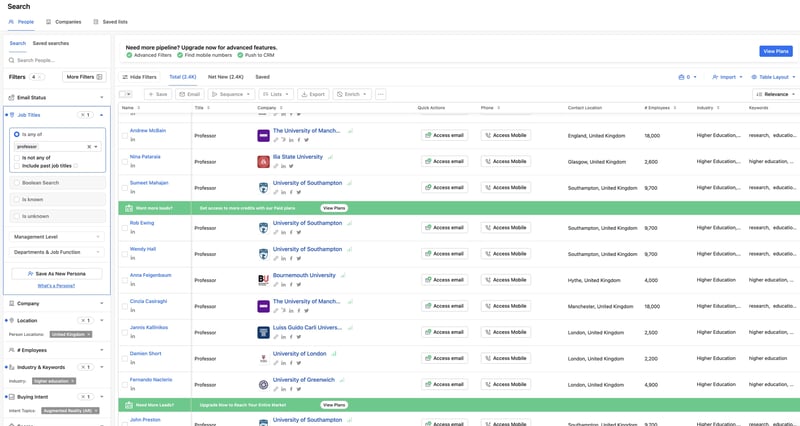Screen dimensions: 800x426
Task: Open the 'What's a Persona?' link
Action: point(56,286)
